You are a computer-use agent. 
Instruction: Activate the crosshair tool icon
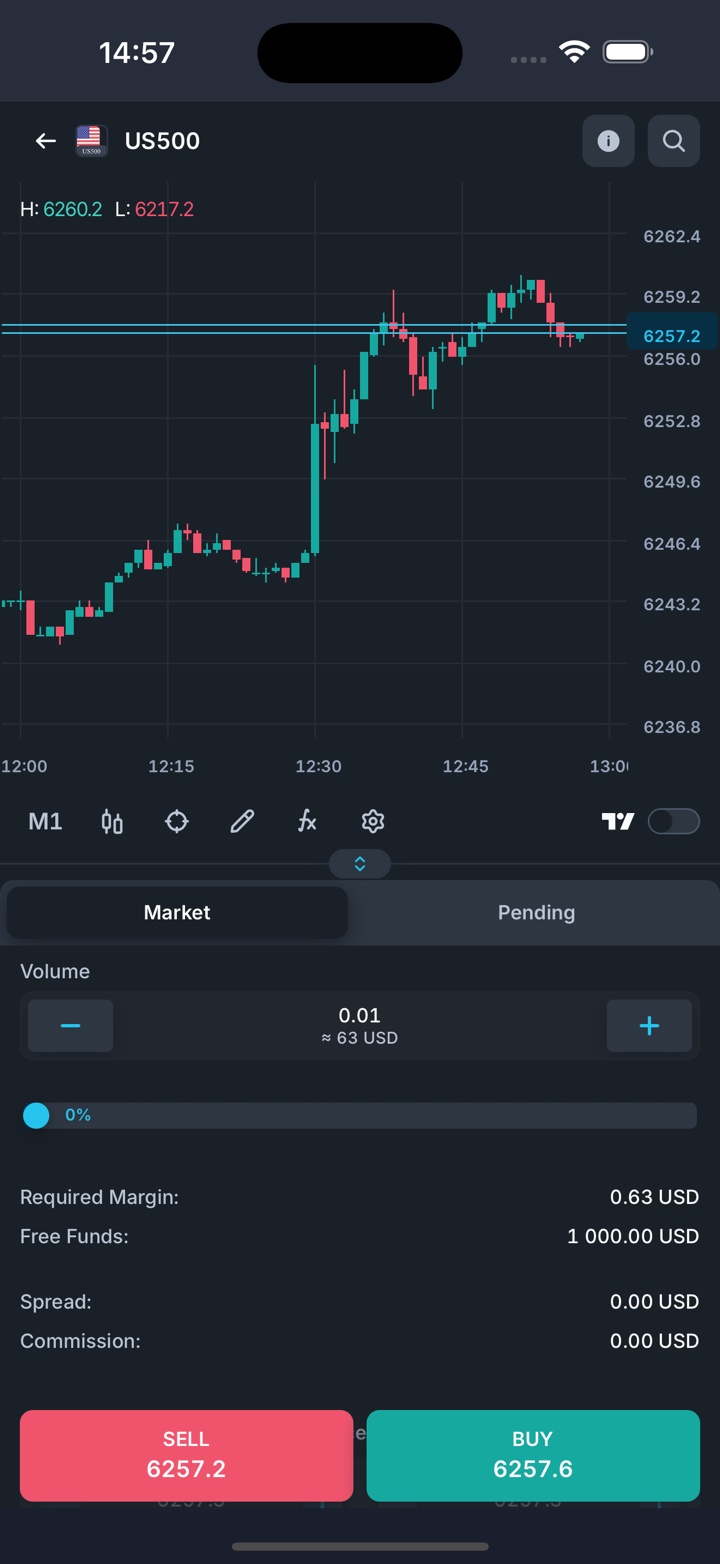click(177, 822)
